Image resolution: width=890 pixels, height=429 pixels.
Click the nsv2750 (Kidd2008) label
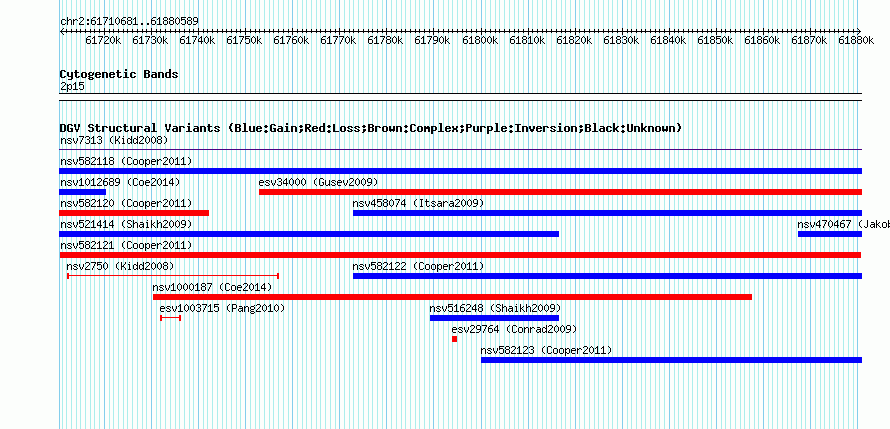coord(120,266)
